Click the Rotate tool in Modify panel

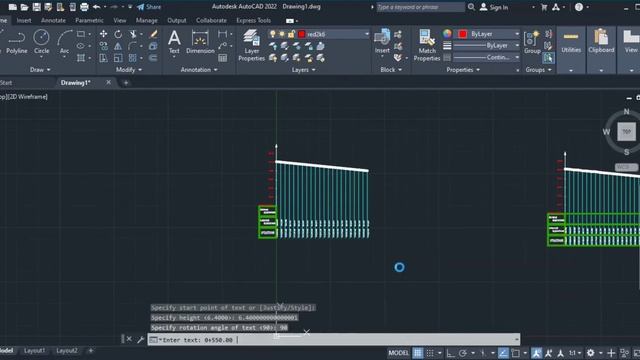tap(118, 34)
